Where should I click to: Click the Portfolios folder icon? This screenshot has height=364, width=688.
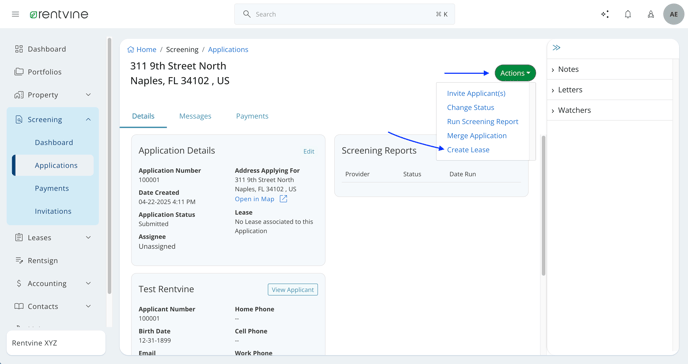18,72
